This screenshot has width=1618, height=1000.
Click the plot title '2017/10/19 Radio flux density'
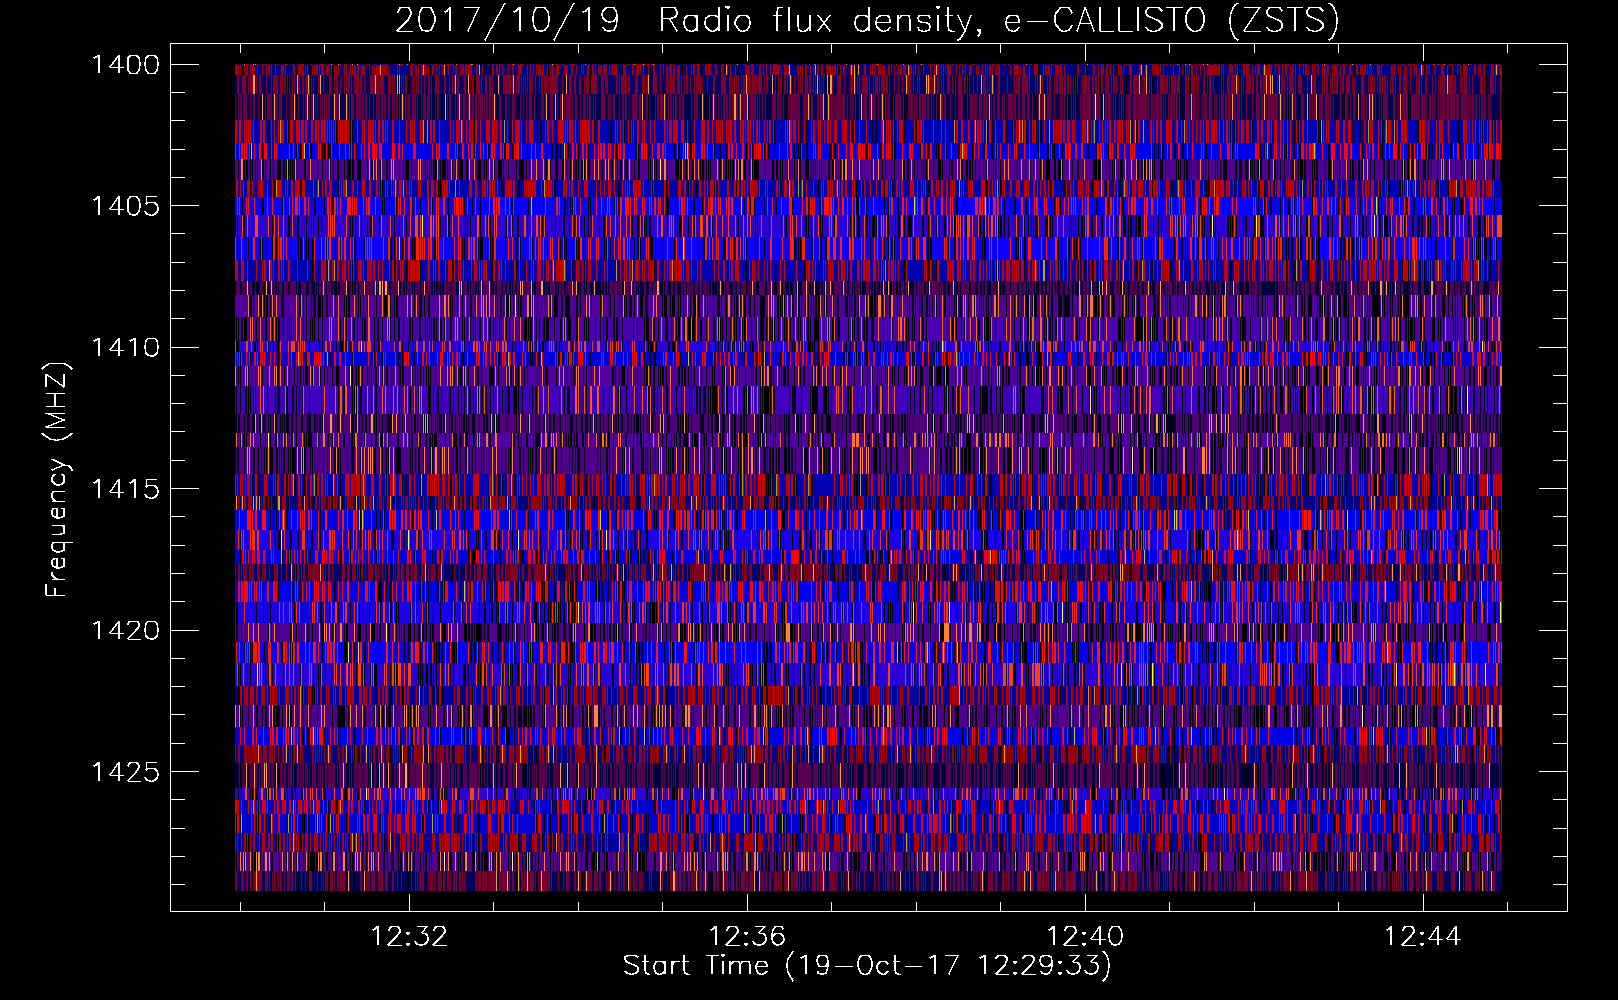click(867, 21)
